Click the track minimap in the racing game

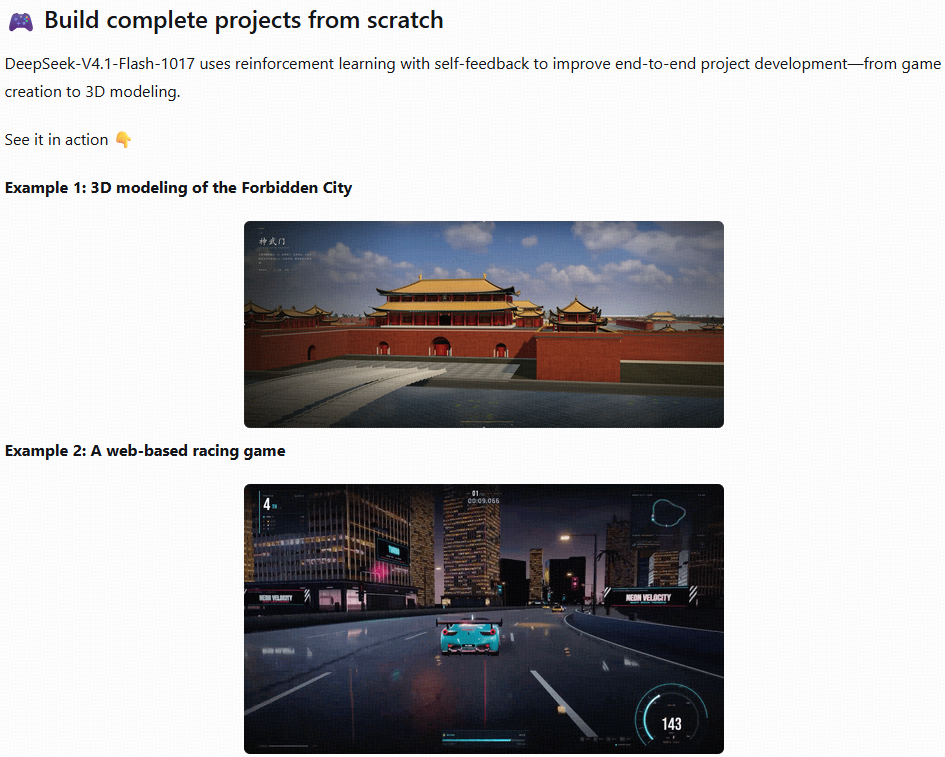668,513
